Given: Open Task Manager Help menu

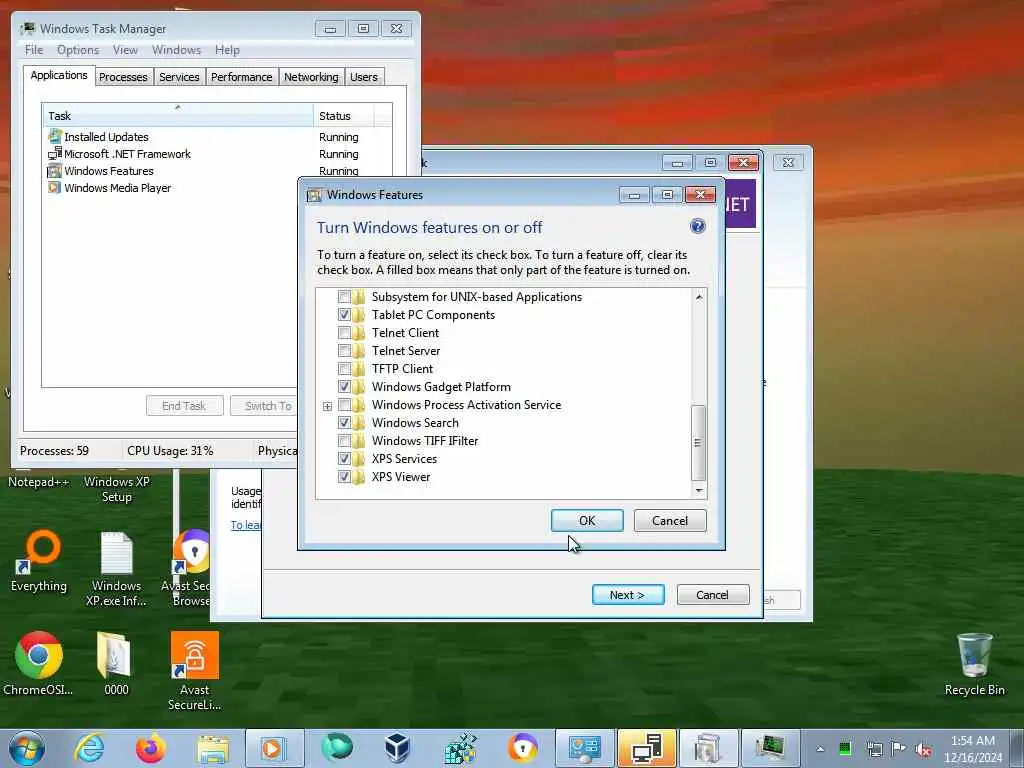Looking at the screenshot, I should click(227, 50).
